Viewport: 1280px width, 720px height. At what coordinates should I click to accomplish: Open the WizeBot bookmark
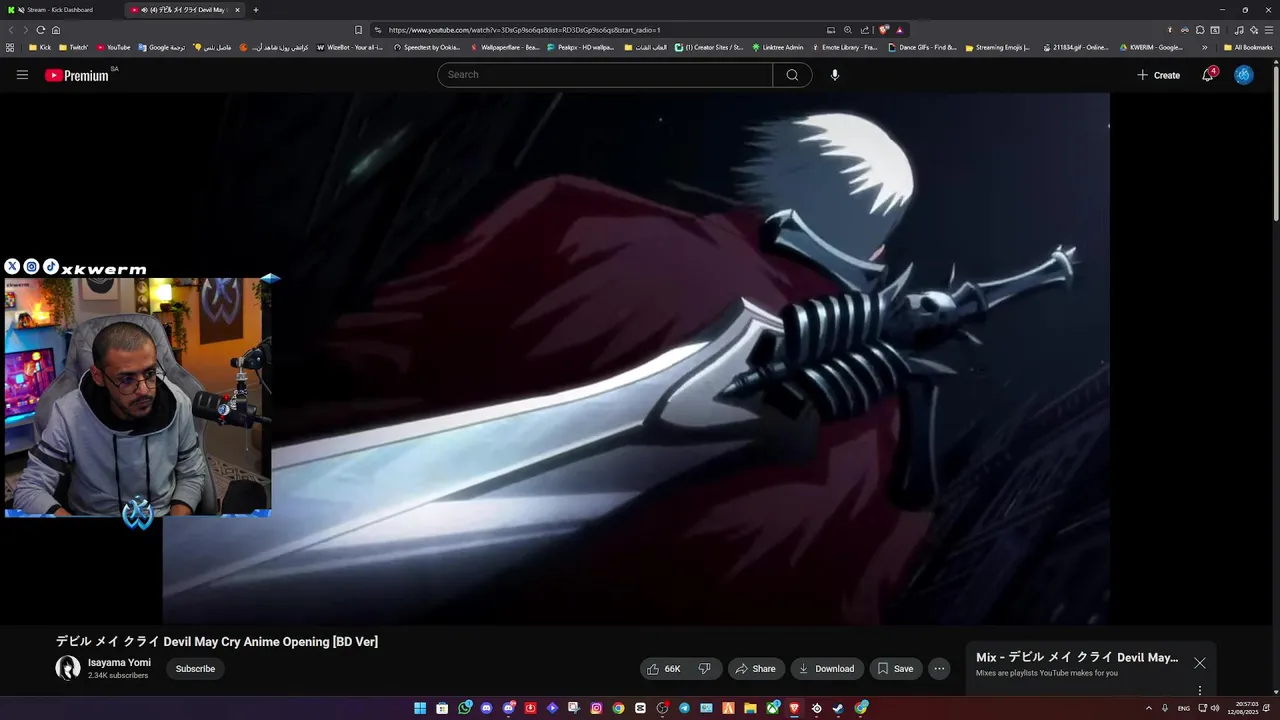[349, 47]
